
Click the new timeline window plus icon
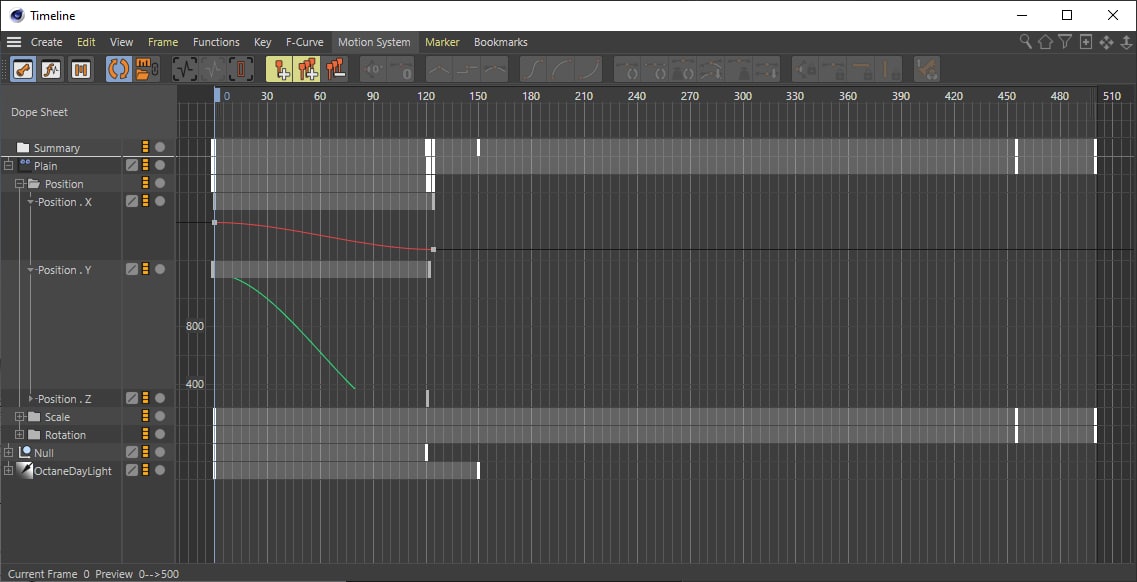click(1086, 42)
